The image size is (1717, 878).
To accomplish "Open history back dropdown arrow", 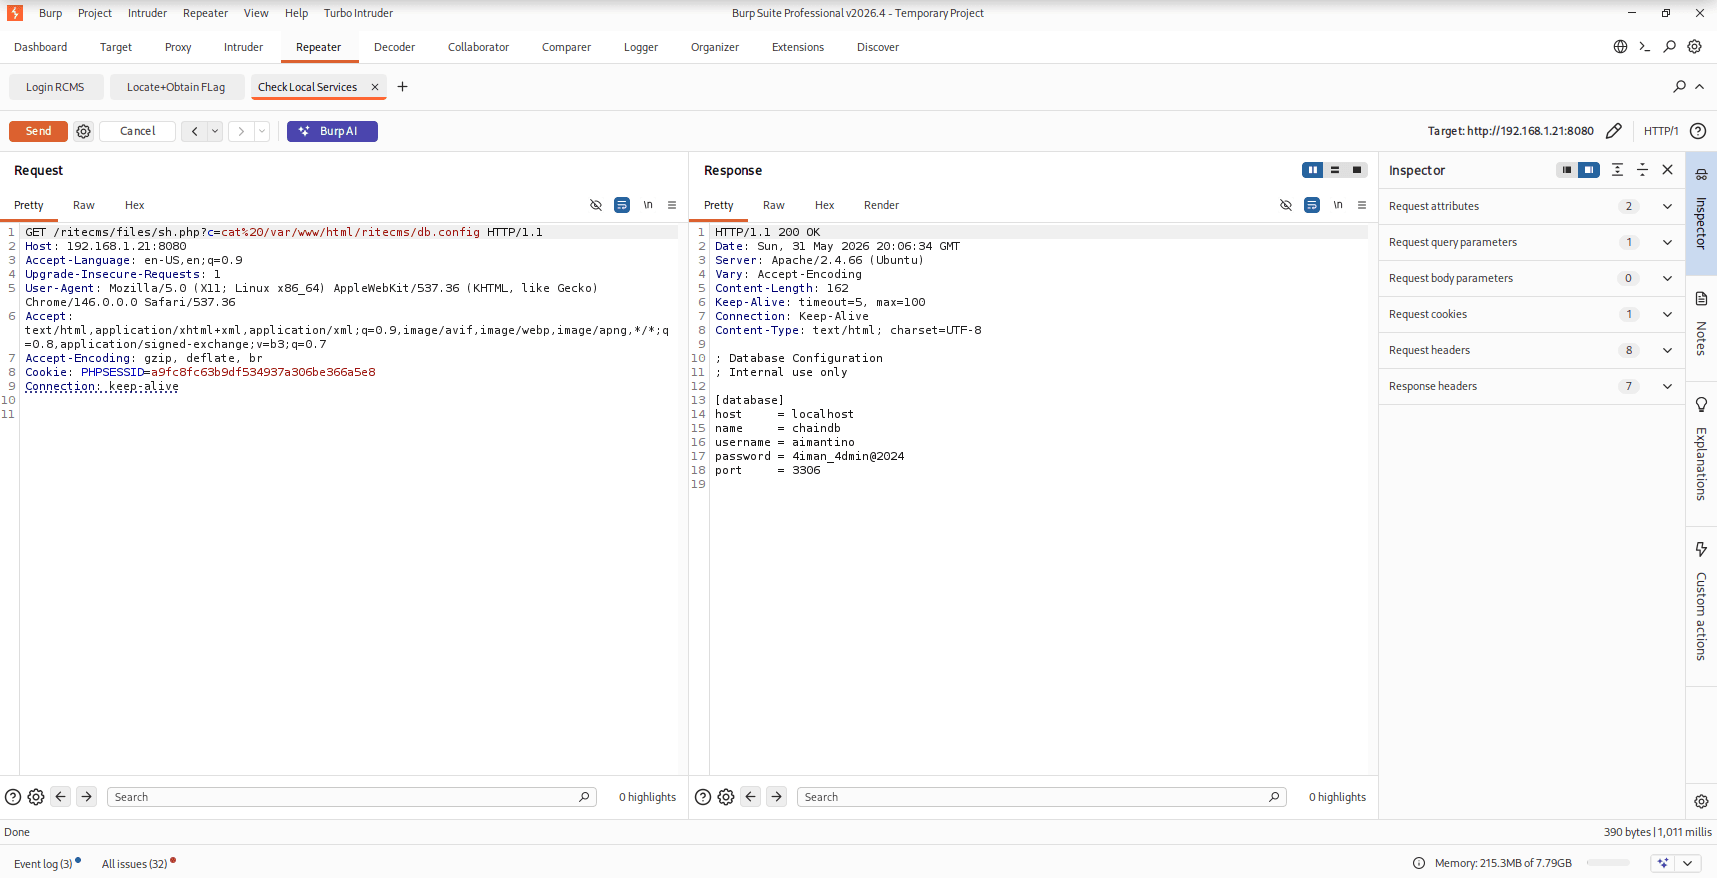I will coord(215,131).
